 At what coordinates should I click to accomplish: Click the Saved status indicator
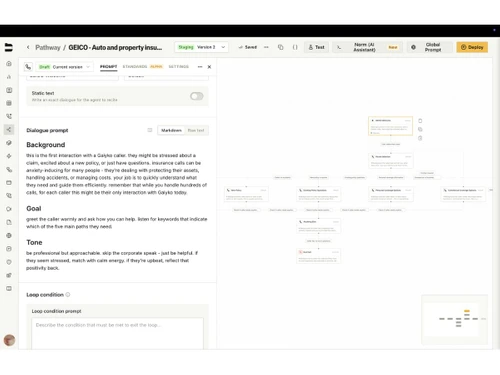tap(248, 47)
